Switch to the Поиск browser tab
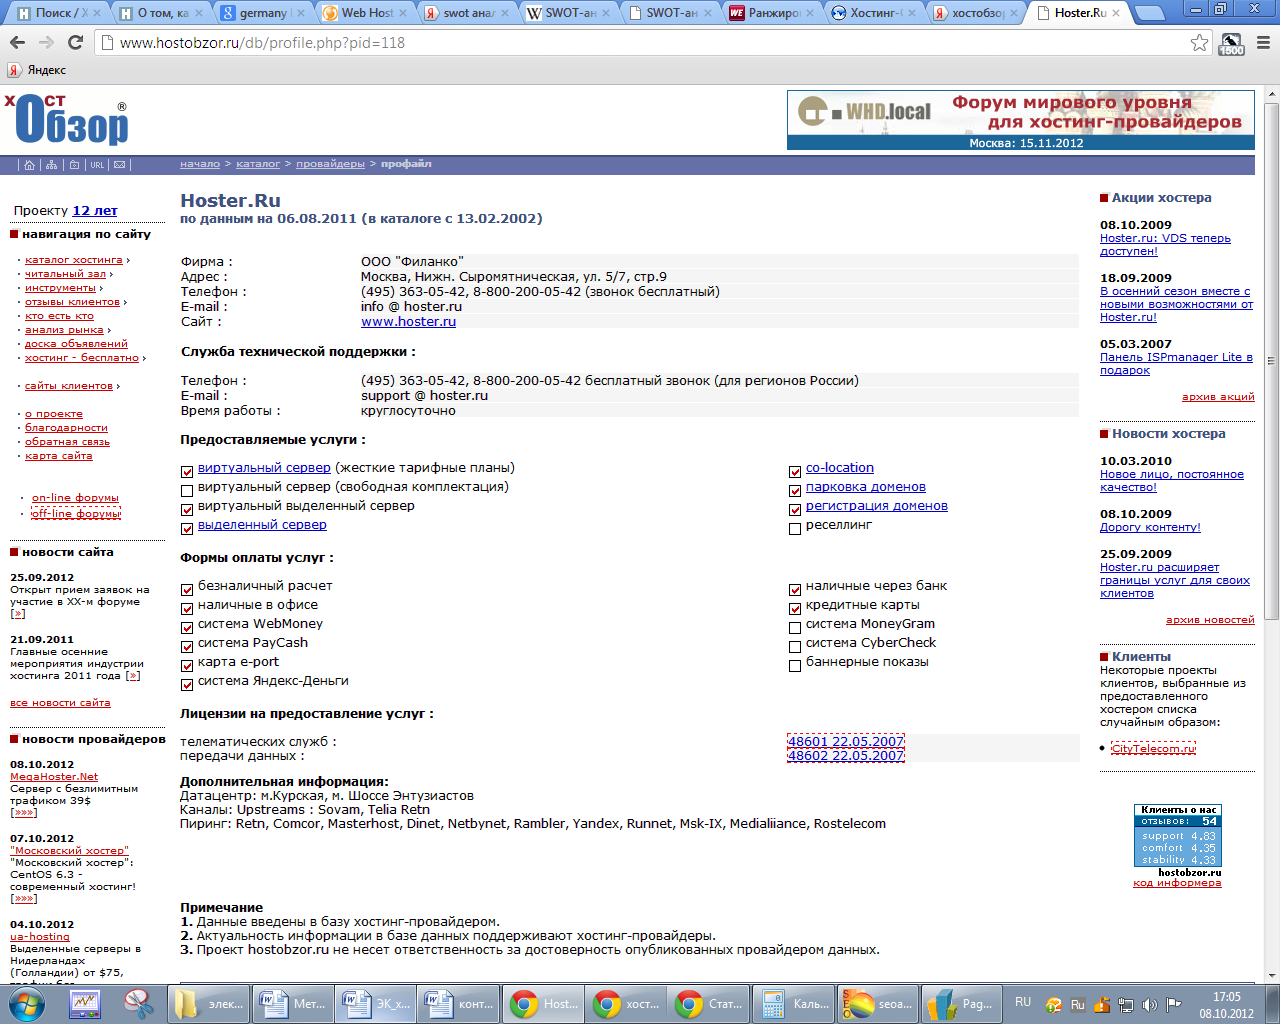 pyautogui.click(x=58, y=13)
